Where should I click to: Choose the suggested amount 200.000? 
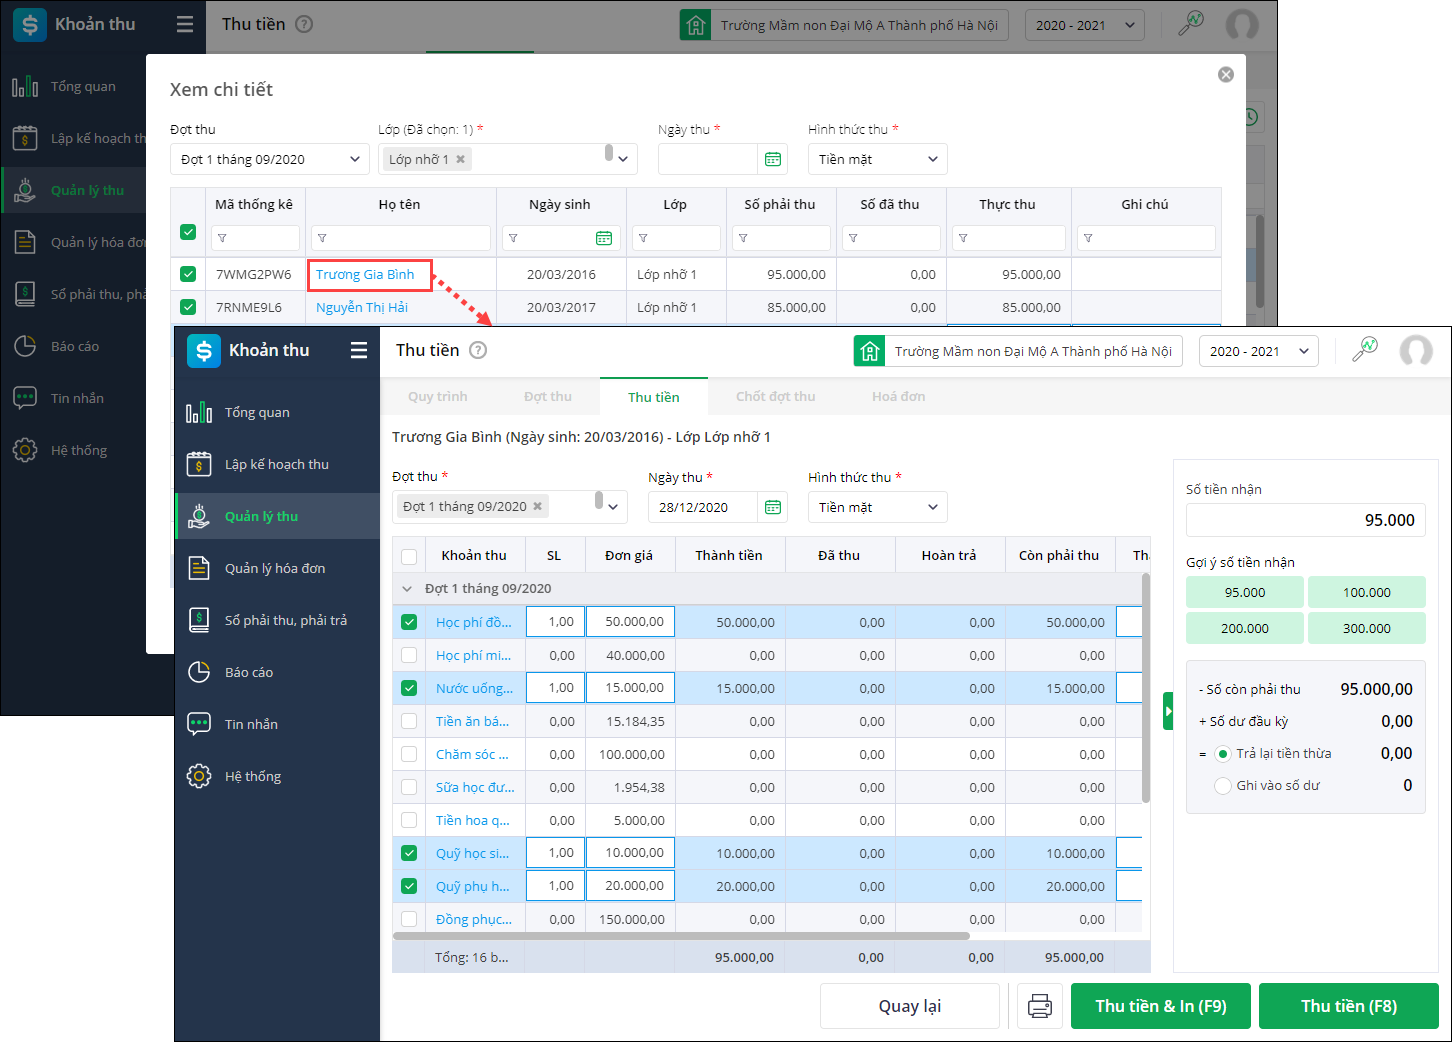click(1244, 628)
